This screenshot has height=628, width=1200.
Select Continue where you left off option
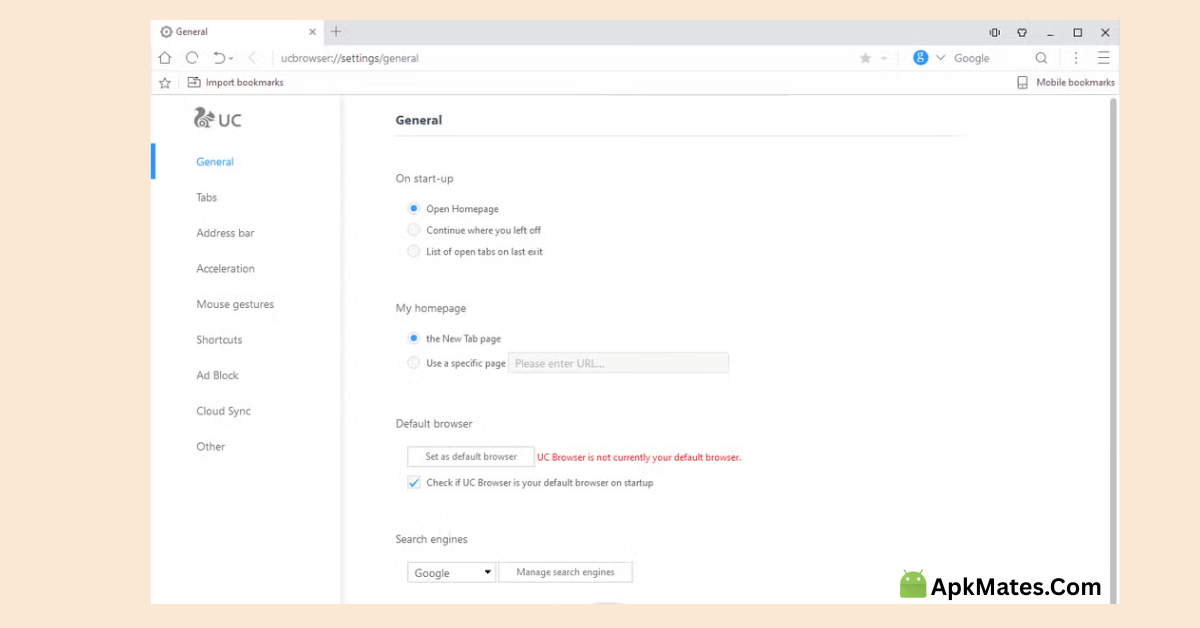[414, 230]
